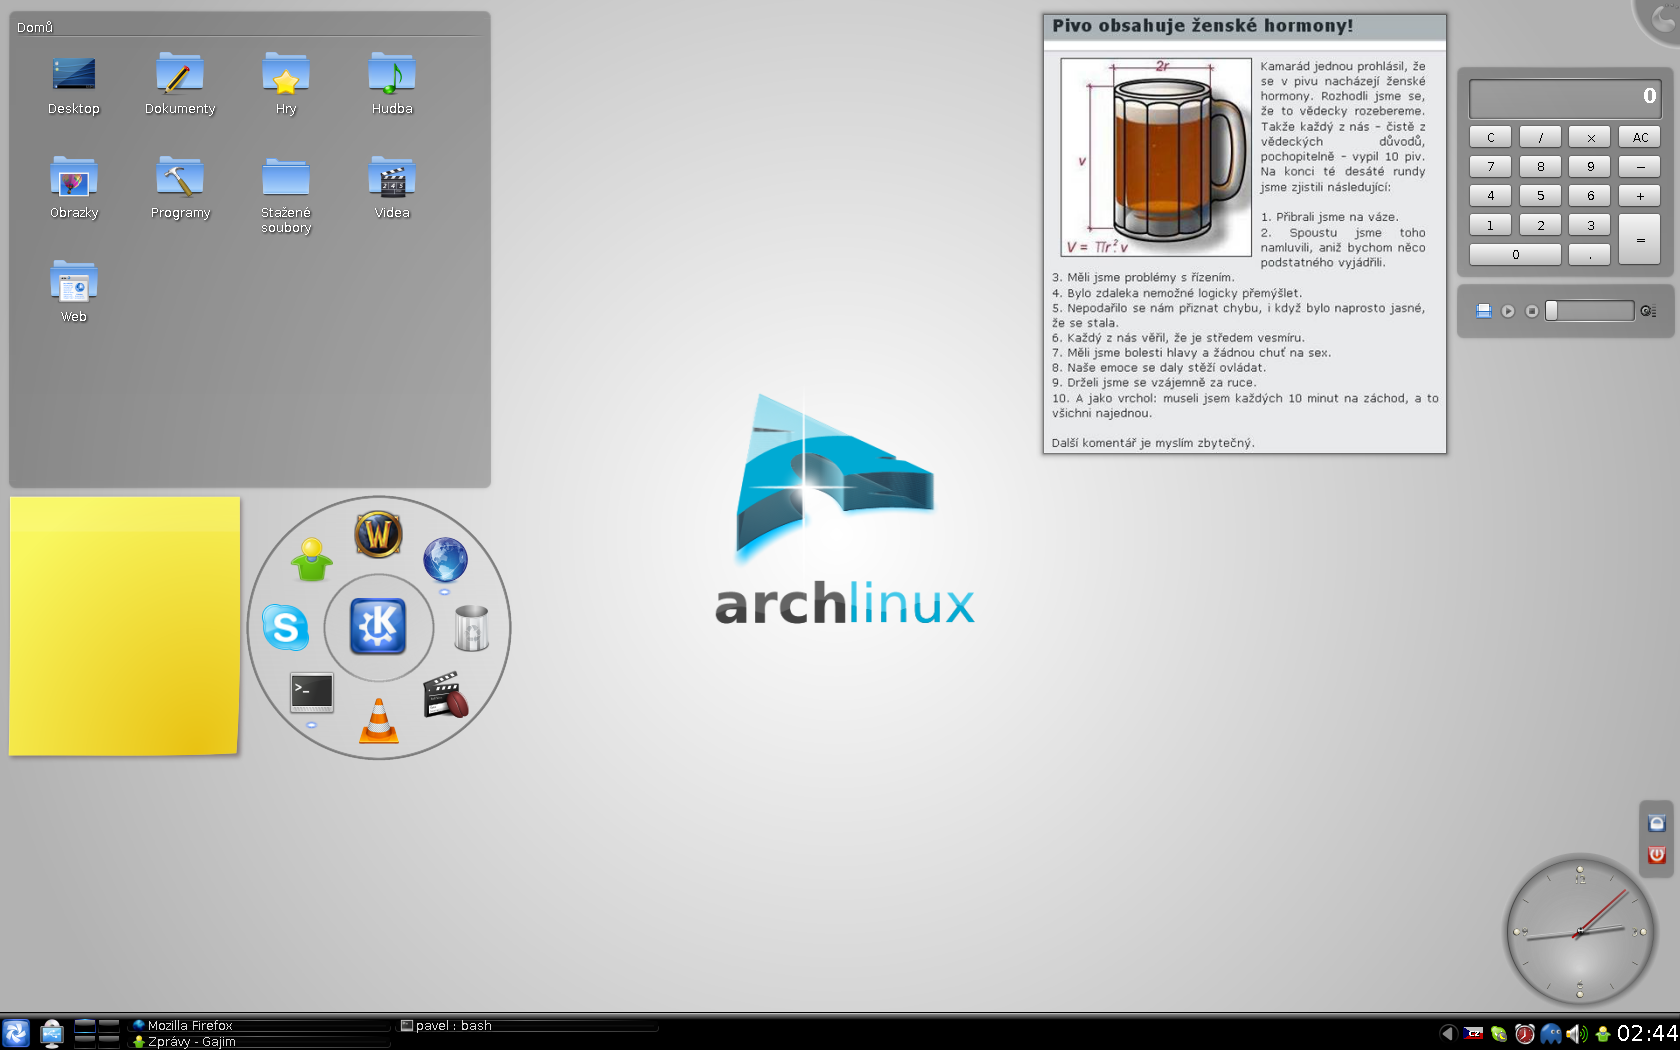1680x1050 pixels.
Task: Click the media player seek slider
Action: (1590, 311)
